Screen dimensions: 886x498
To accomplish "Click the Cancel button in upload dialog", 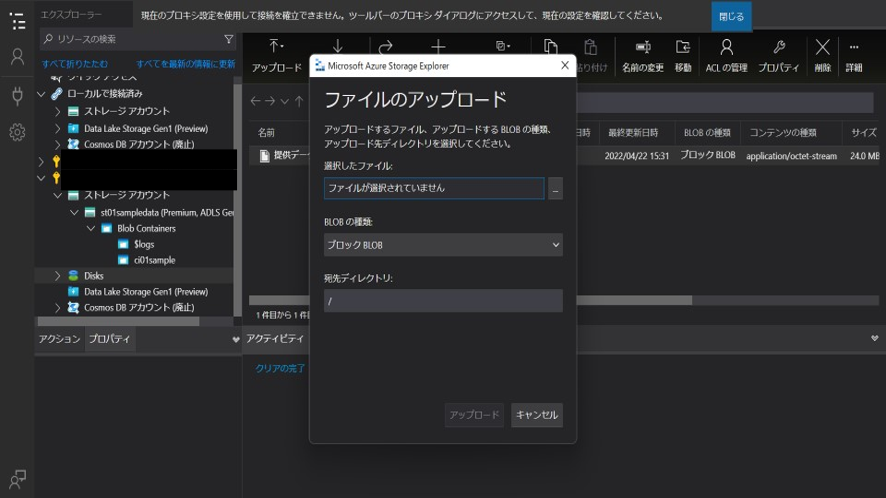I will click(536, 415).
